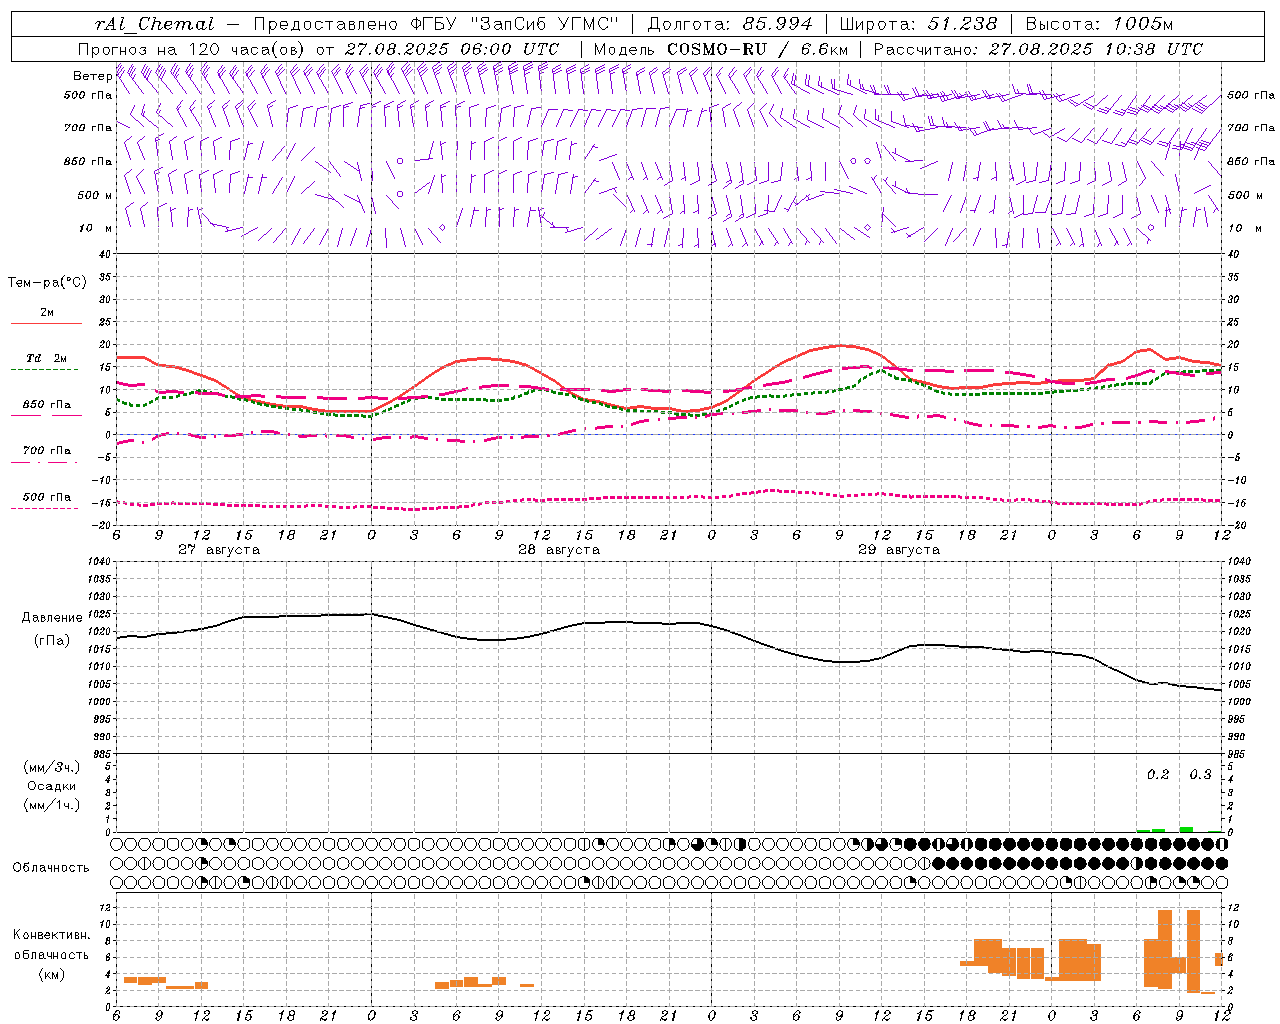Click the 'Давление' pressure panel label
1280x1024 pixels.
(x=52, y=618)
